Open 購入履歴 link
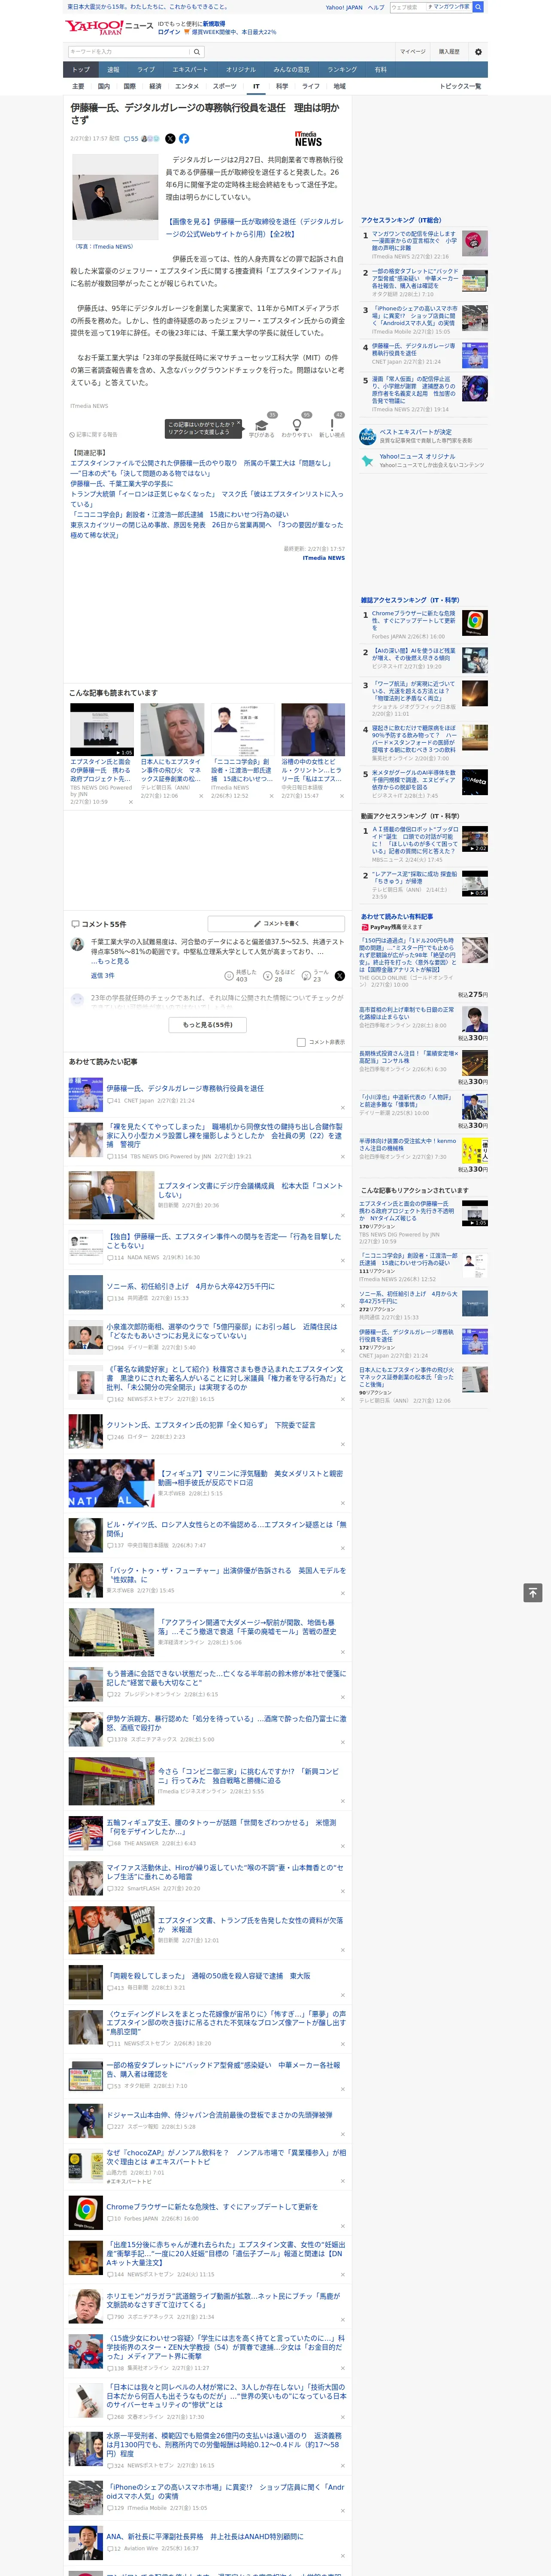The image size is (551, 2576). (449, 52)
